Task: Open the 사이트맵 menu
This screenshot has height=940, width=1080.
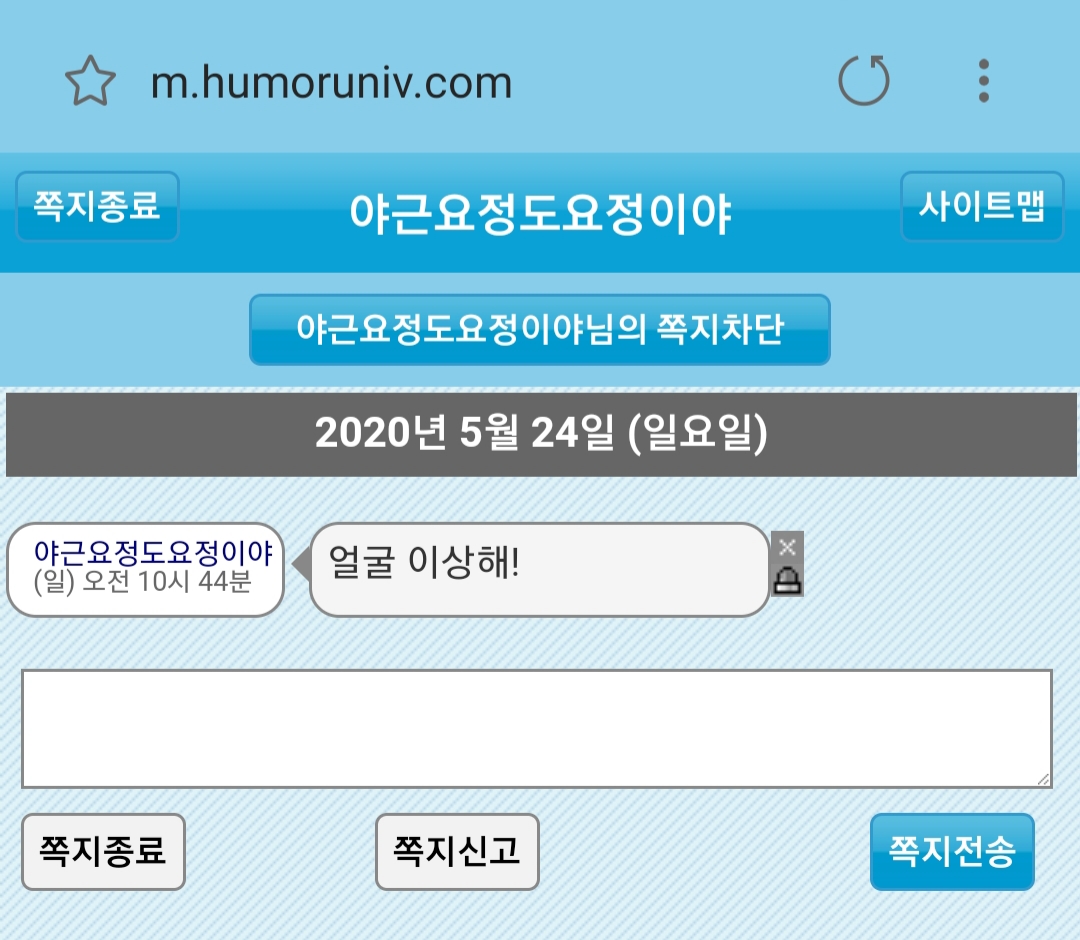Action: coord(982,206)
